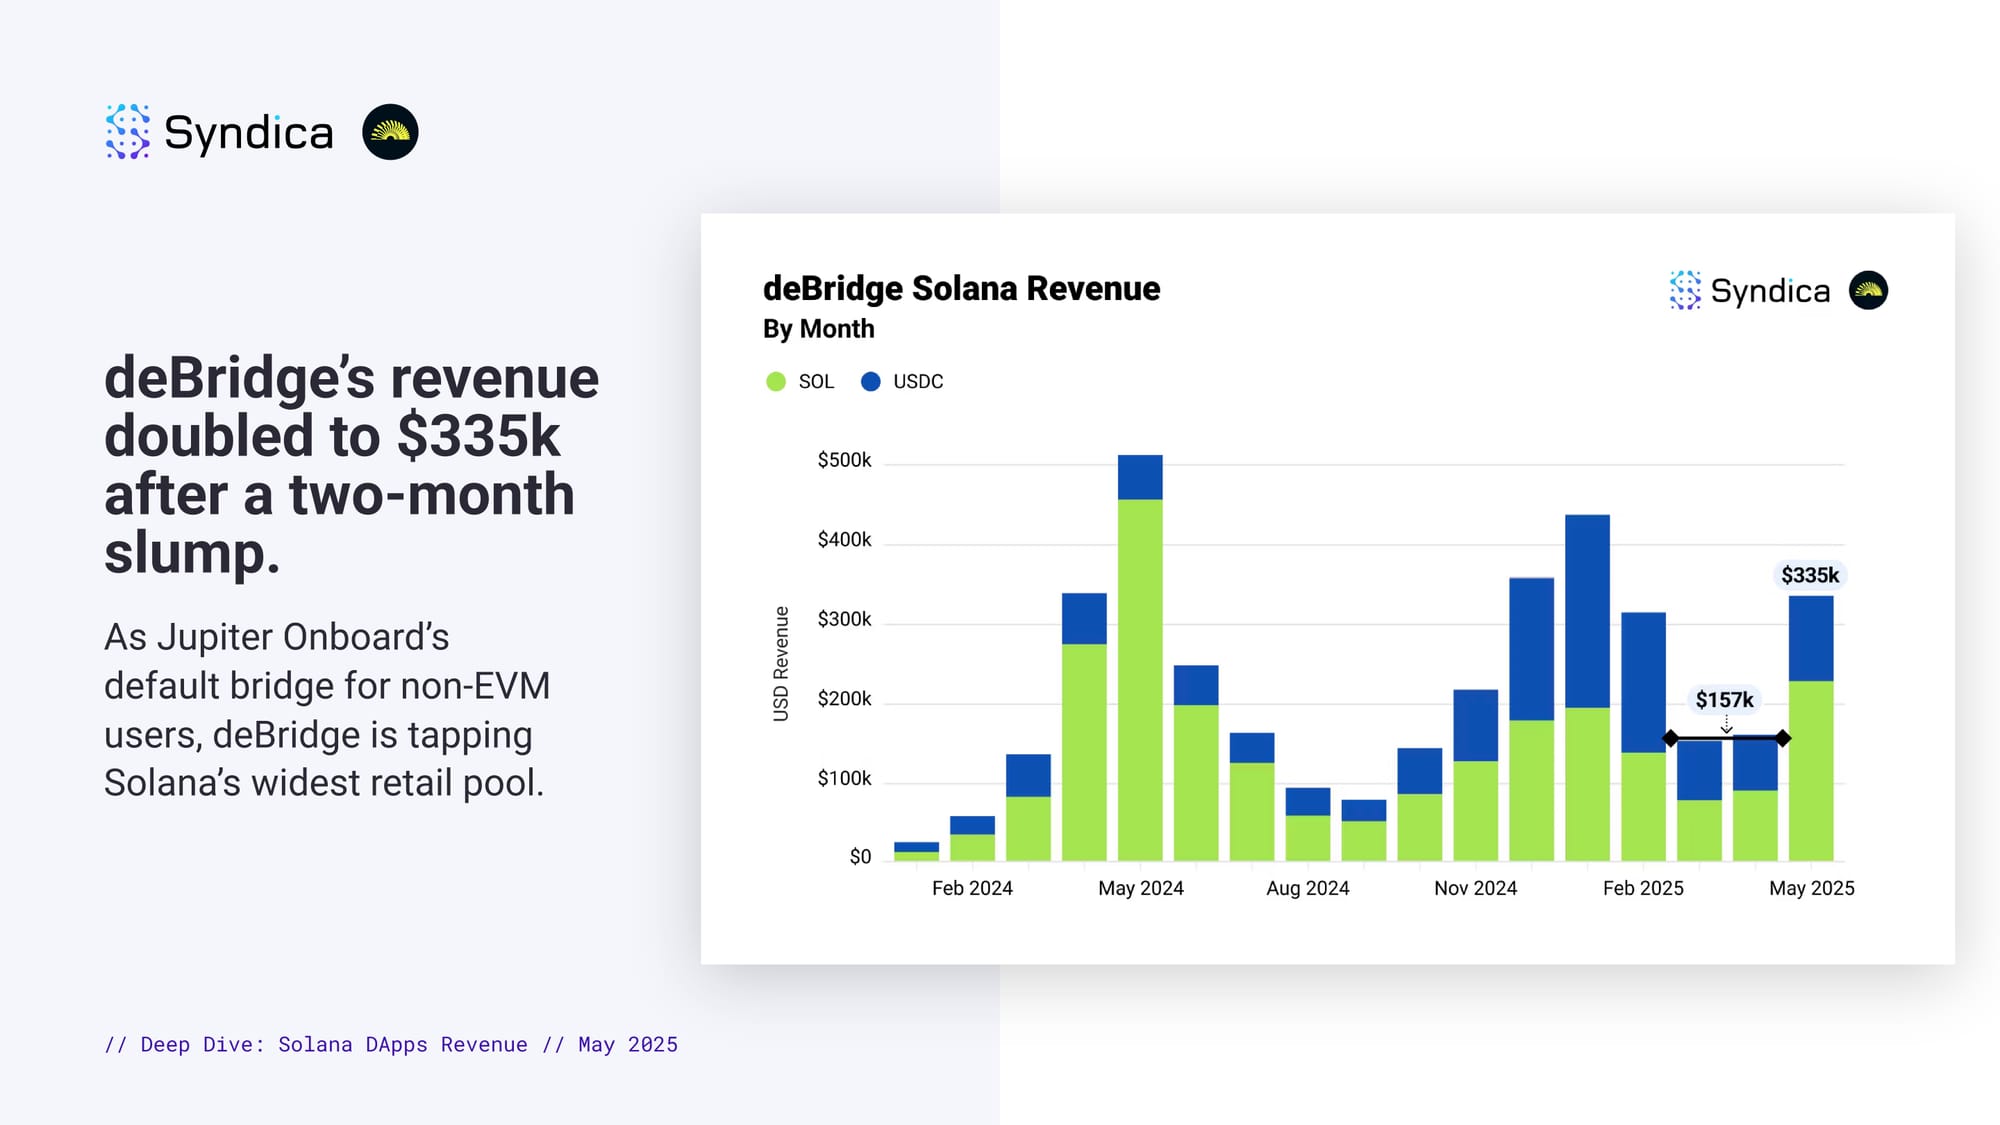This screenshot has height=1125, width=2000.
Task: Click the $100k y-axis label
Action: tap(844, 778)
